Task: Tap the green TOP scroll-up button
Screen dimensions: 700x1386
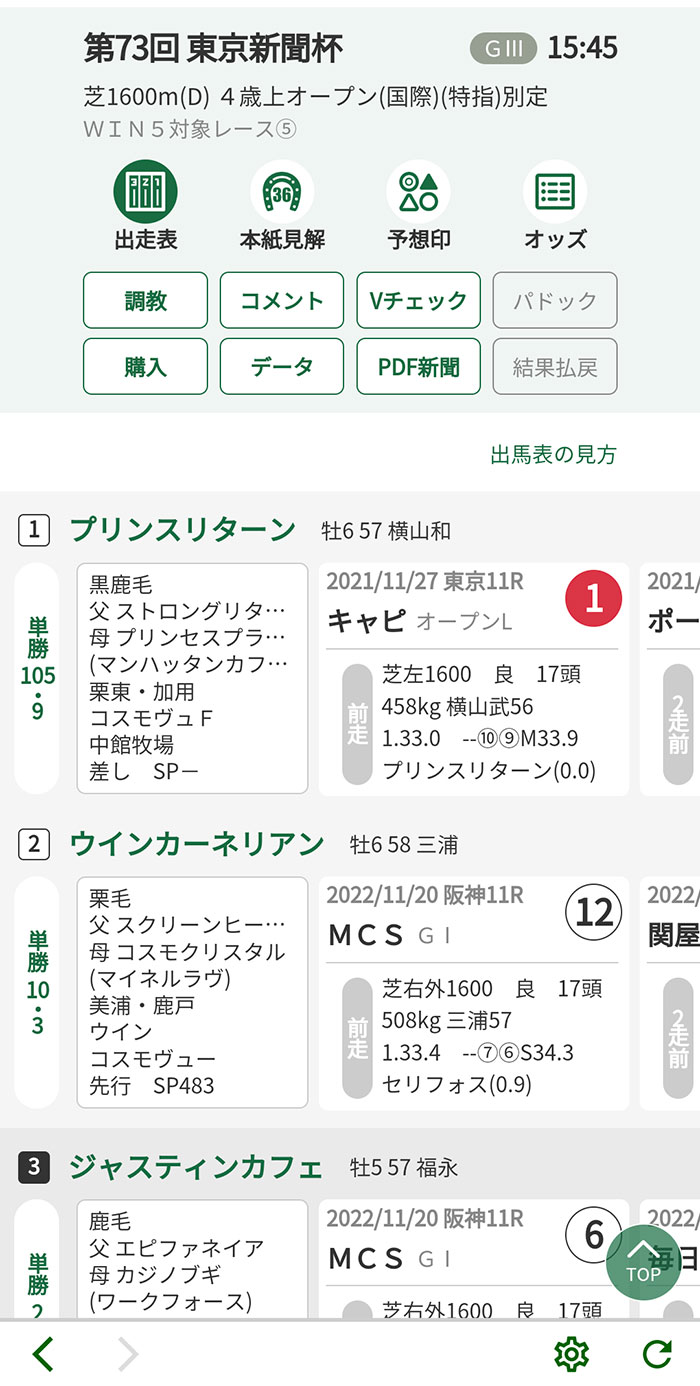Action: coord(643,1262)
